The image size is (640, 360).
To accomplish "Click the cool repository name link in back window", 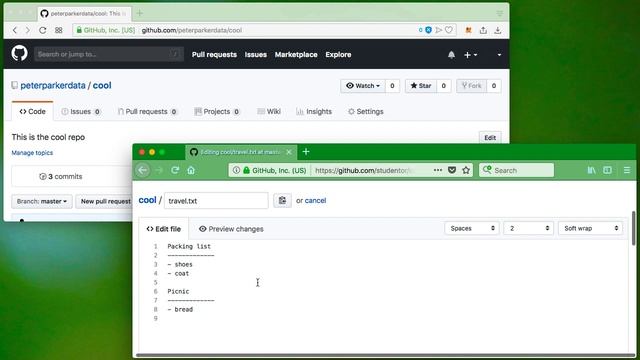I will tap(102, 85).
